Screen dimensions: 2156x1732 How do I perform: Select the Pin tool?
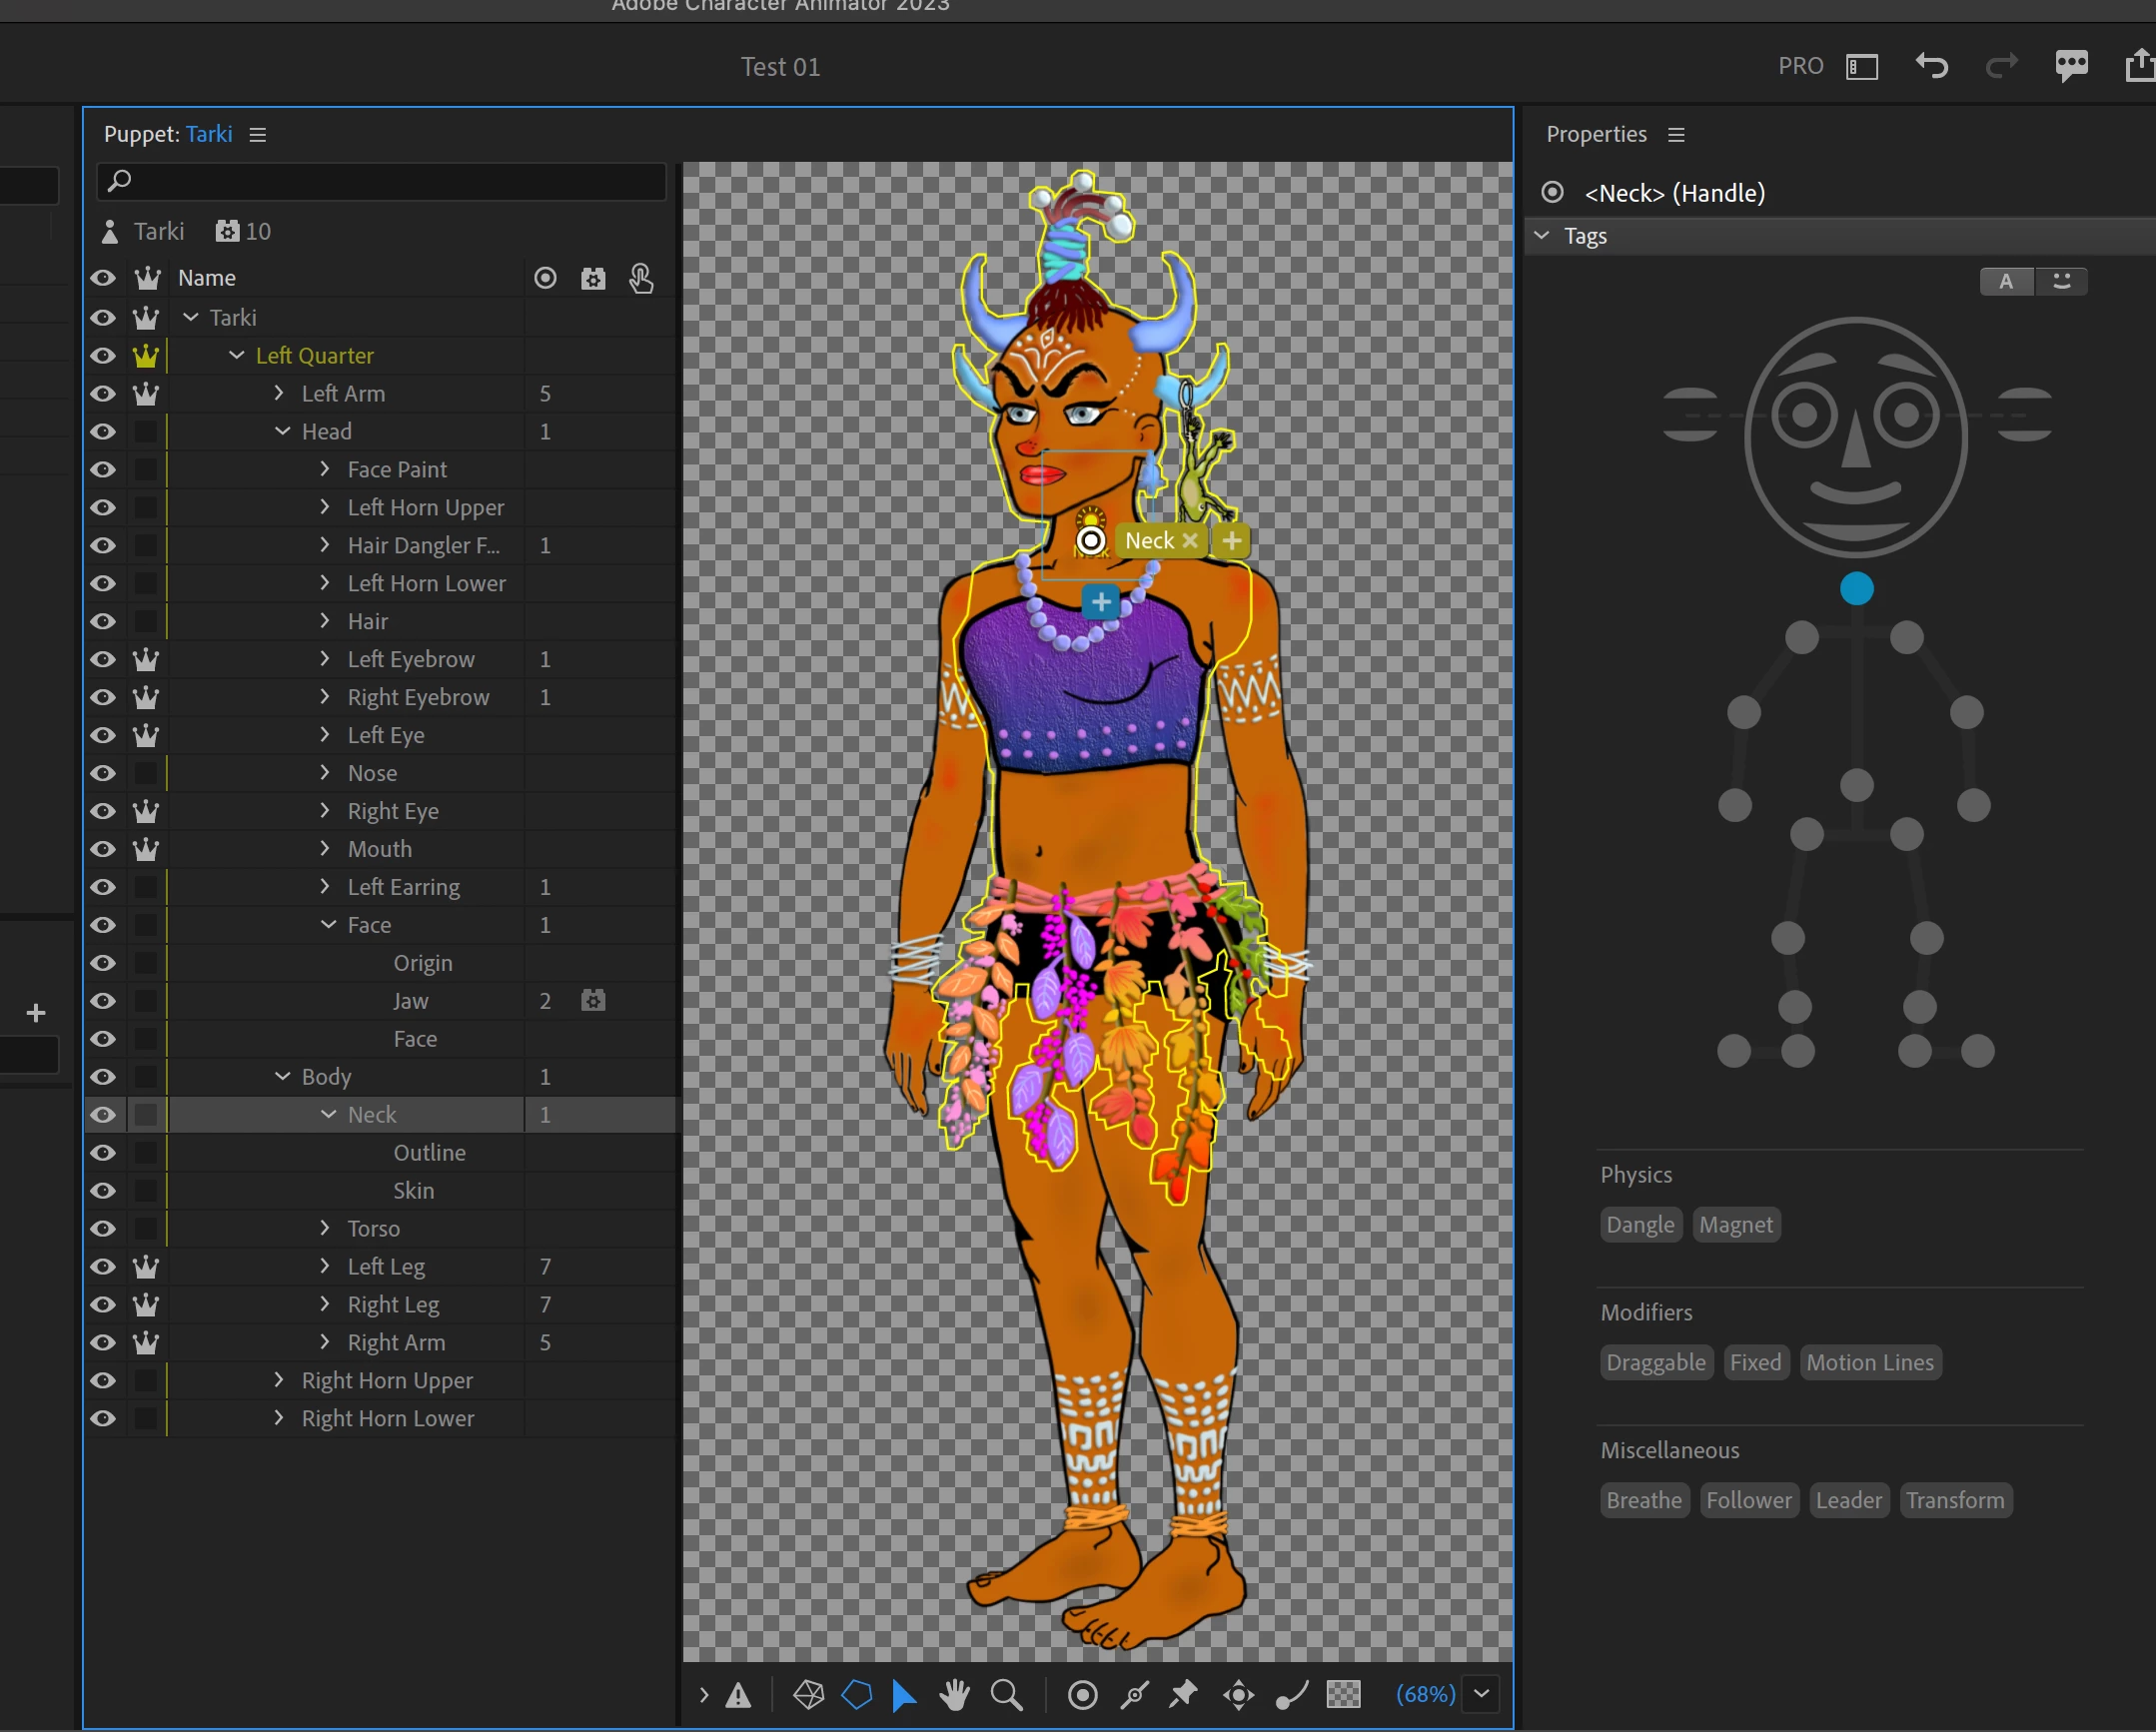point(1184,1694)
